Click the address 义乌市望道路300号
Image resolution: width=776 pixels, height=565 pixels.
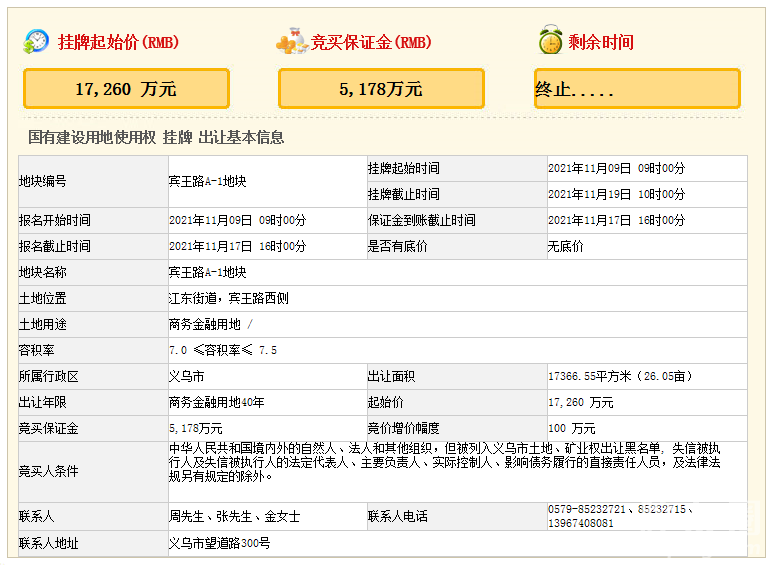coord(219,543)
